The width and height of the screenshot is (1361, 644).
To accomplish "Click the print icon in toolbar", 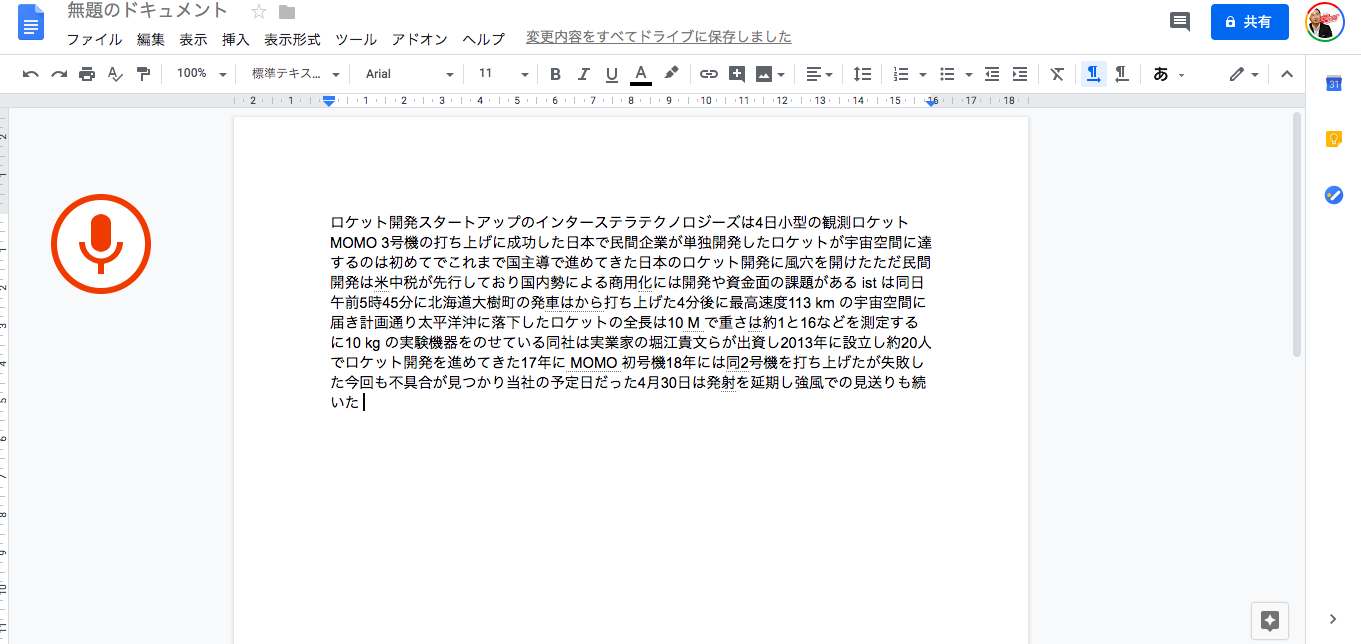I will (87, 74).
